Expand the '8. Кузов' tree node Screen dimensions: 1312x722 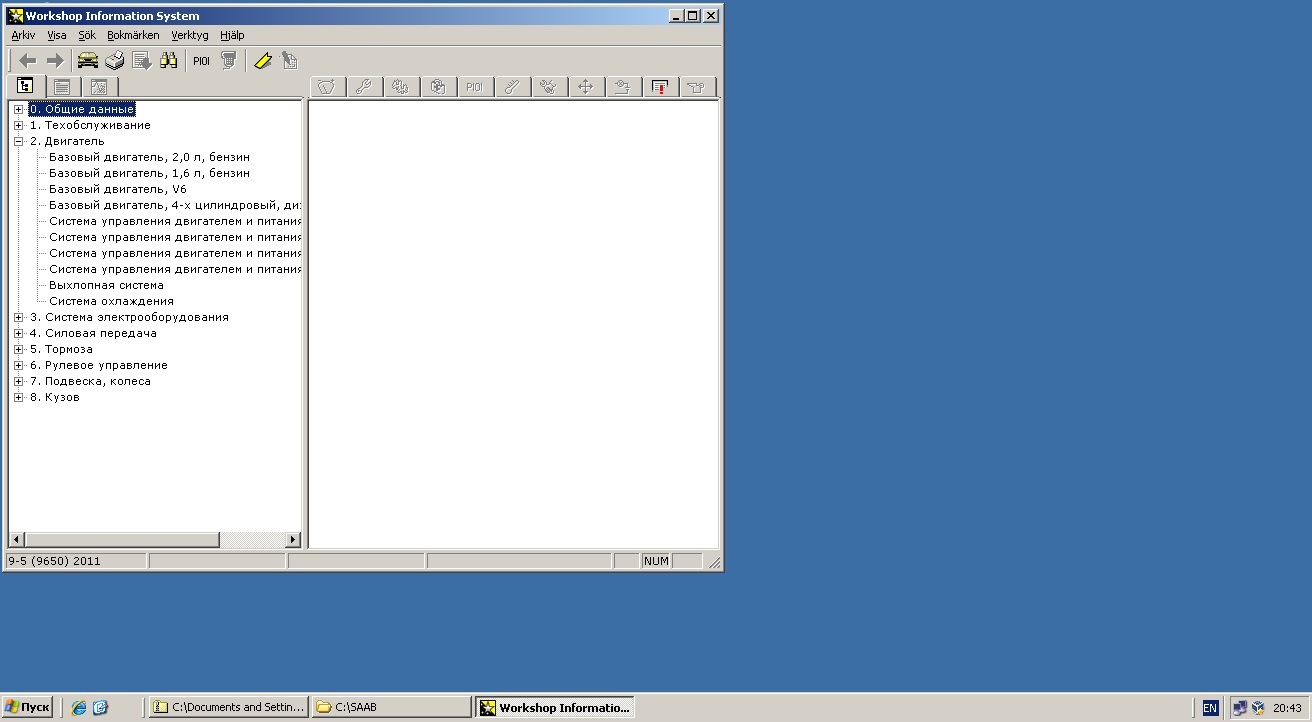[x=19, y=397]
